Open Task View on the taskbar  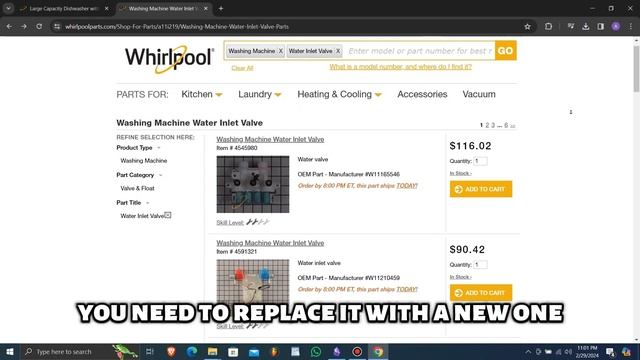tap(149, 351)
